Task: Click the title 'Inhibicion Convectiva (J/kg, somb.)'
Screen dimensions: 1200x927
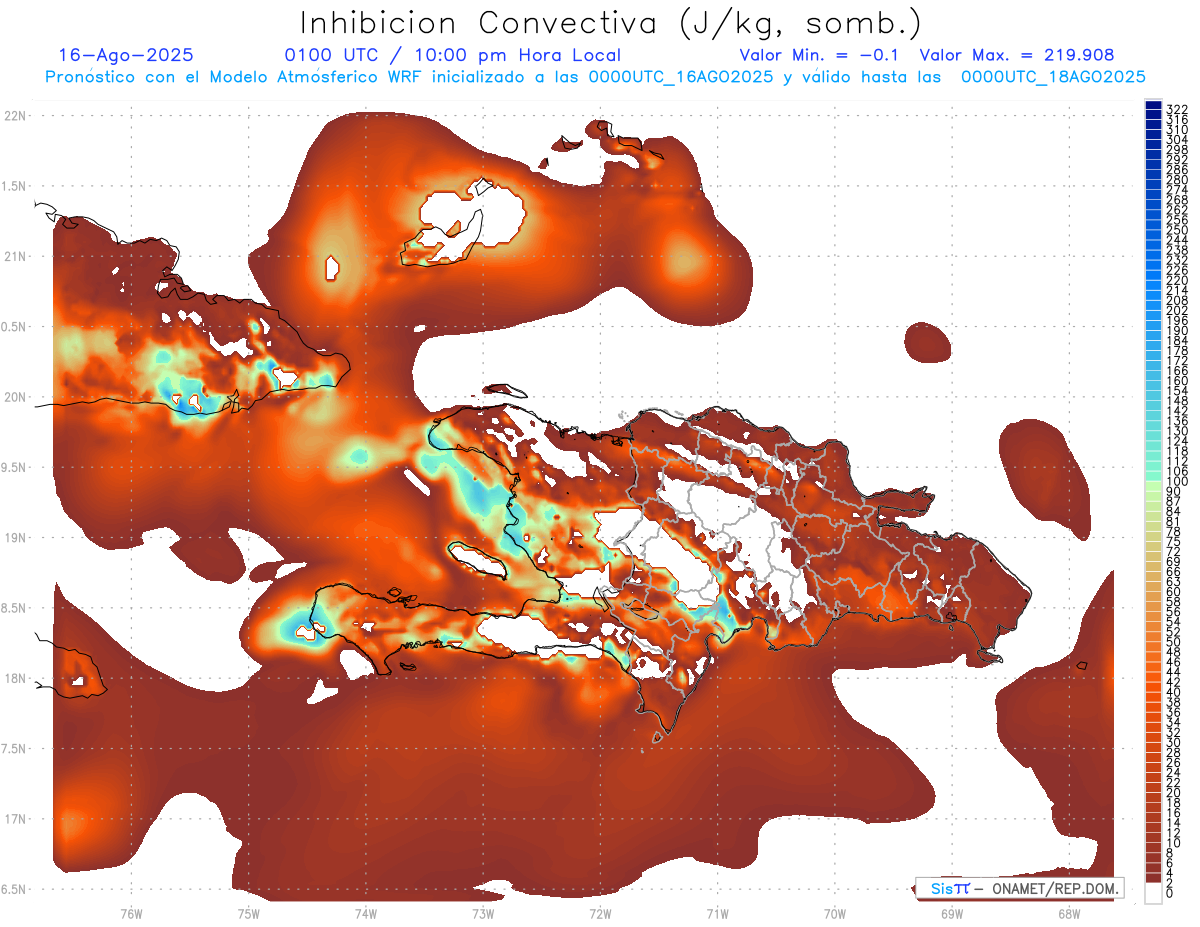Action: pos(611,23)
